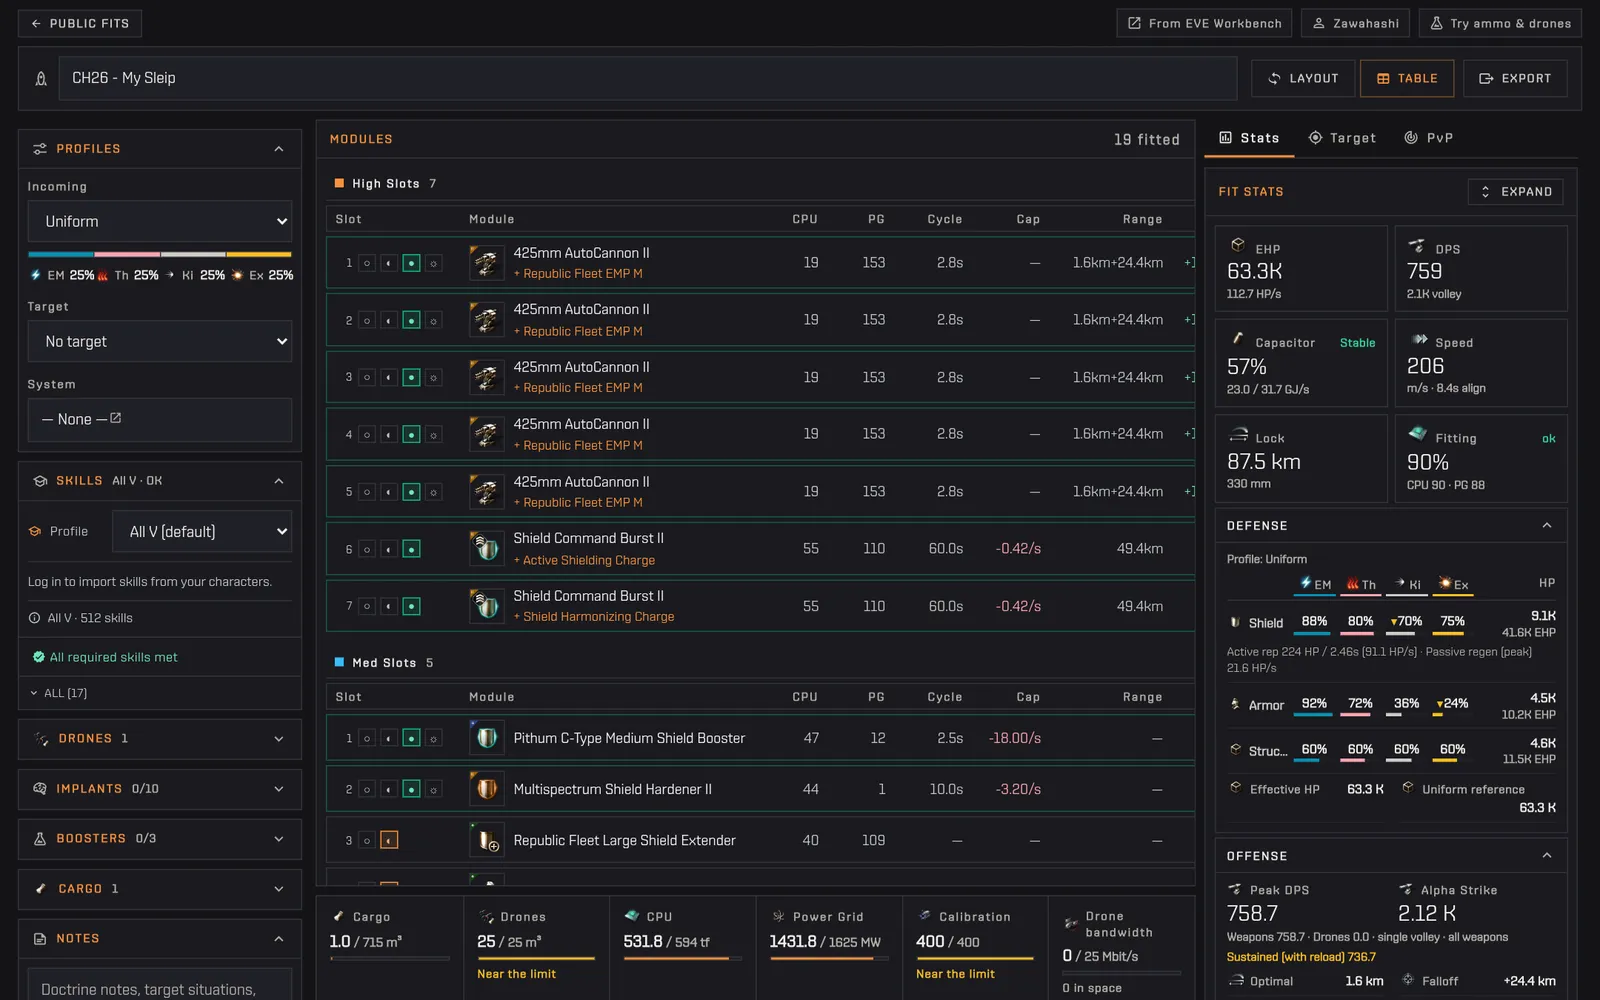Screen dimensions: 1600x1000
Task: Expand the Cargo section in sidebar
Action: coord(160,889)
